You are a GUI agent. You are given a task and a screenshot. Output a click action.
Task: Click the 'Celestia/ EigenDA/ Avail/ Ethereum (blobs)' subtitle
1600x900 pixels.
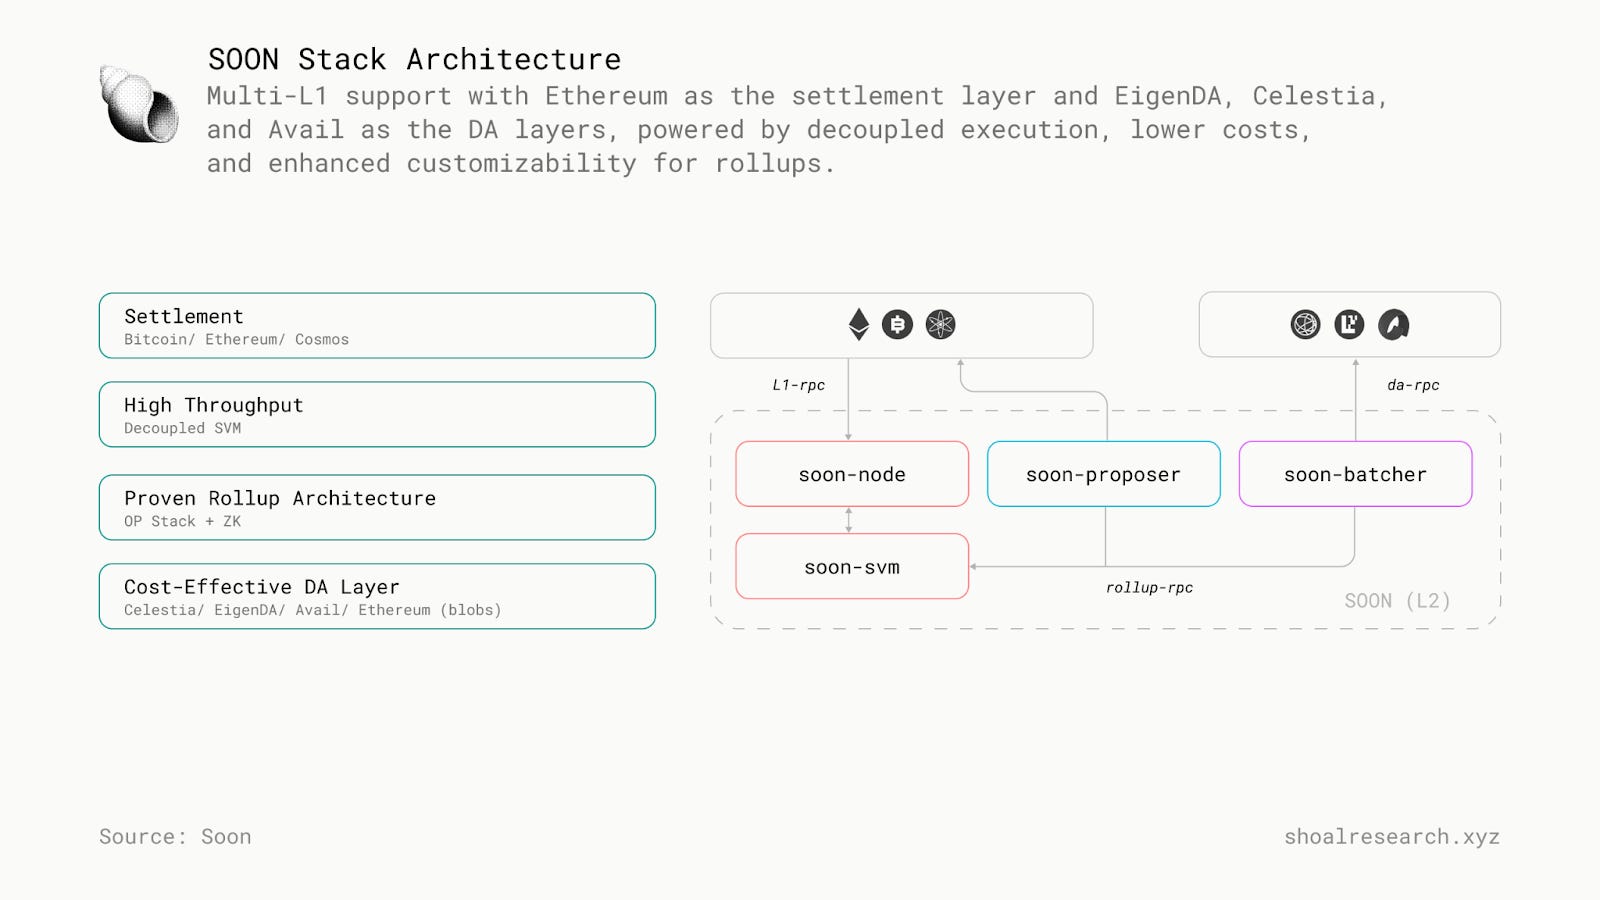tap(313, 610)
